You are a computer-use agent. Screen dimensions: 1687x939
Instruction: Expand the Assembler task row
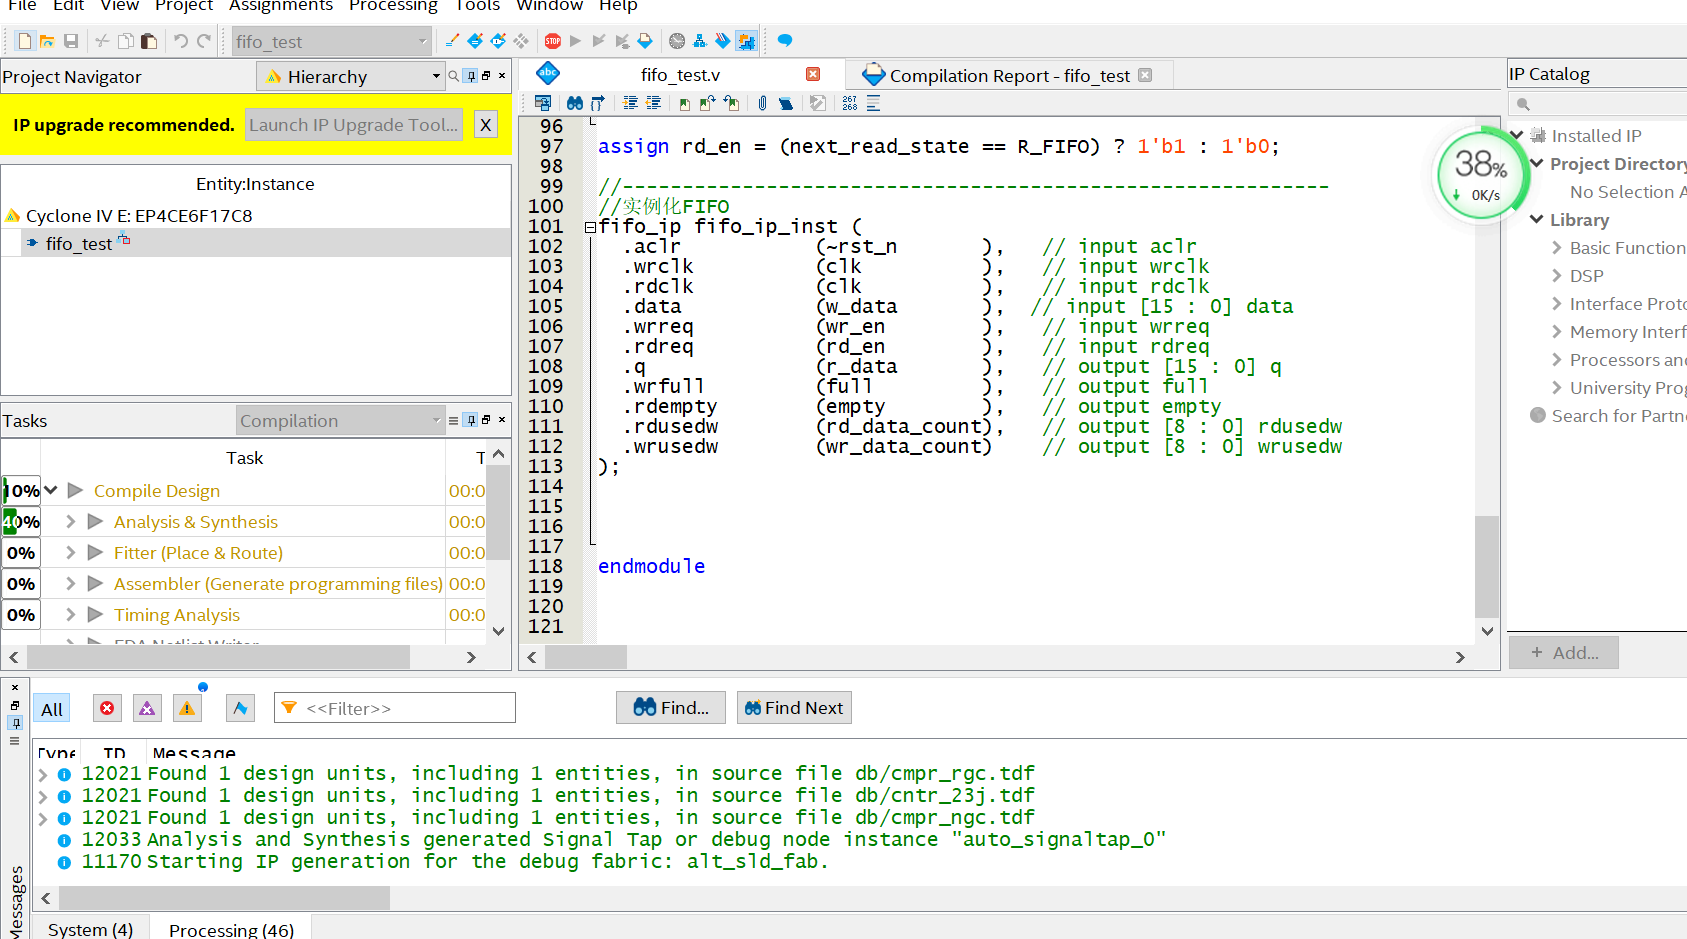(x=71, y=584)
